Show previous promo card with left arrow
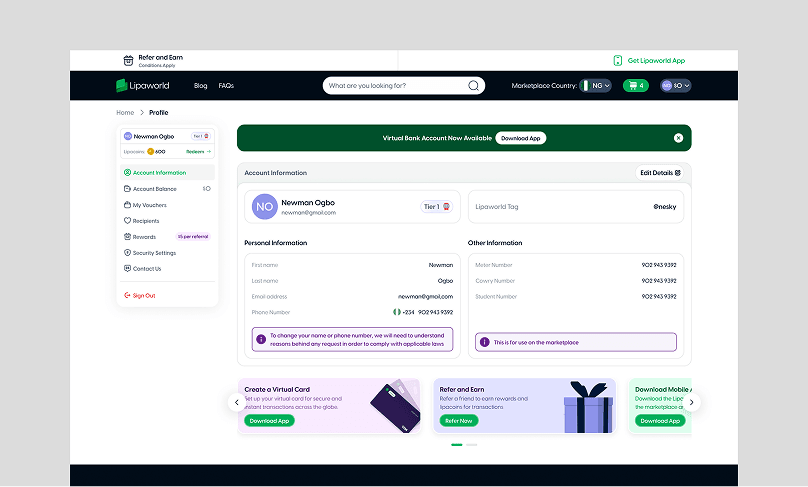Screen dimensions: 808x487 click(x=237, y=402)
